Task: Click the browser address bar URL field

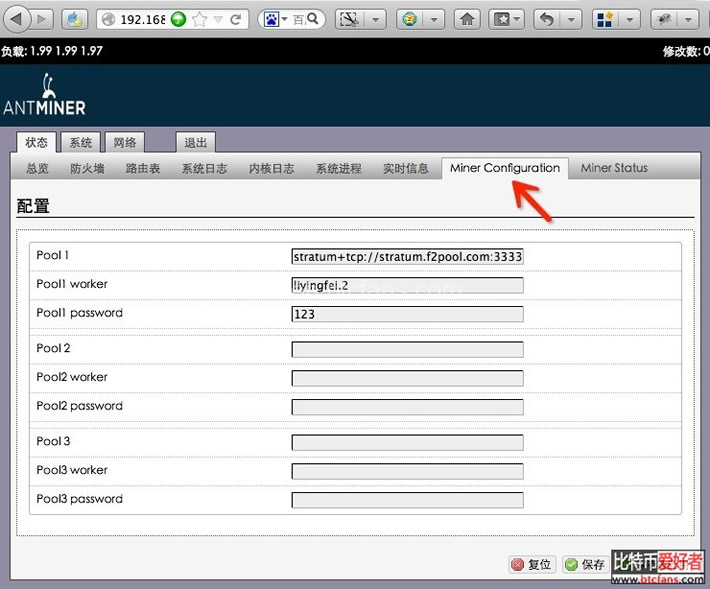Action: coord(143,19)
